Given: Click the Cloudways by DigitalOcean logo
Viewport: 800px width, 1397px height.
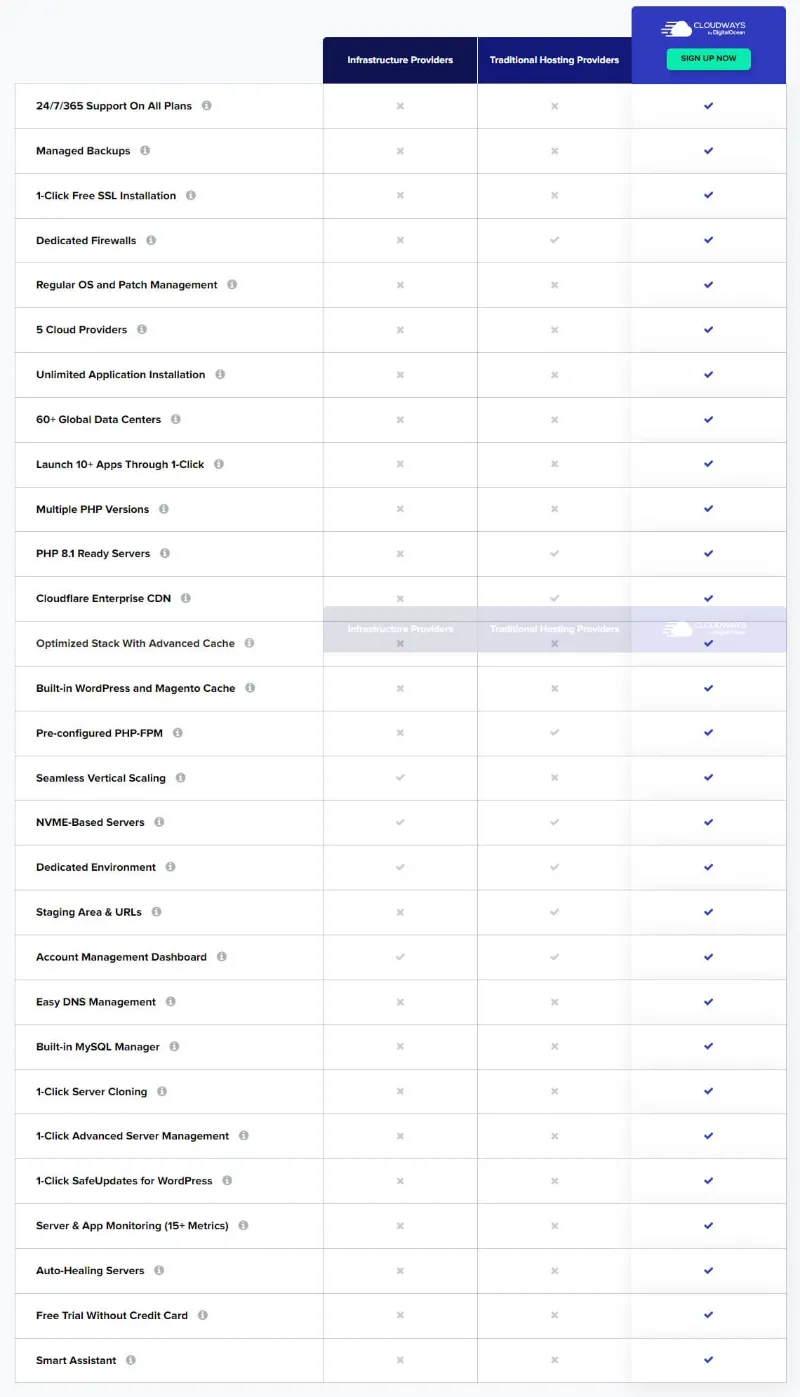Looking at the screenshot, I should [708, 27].
